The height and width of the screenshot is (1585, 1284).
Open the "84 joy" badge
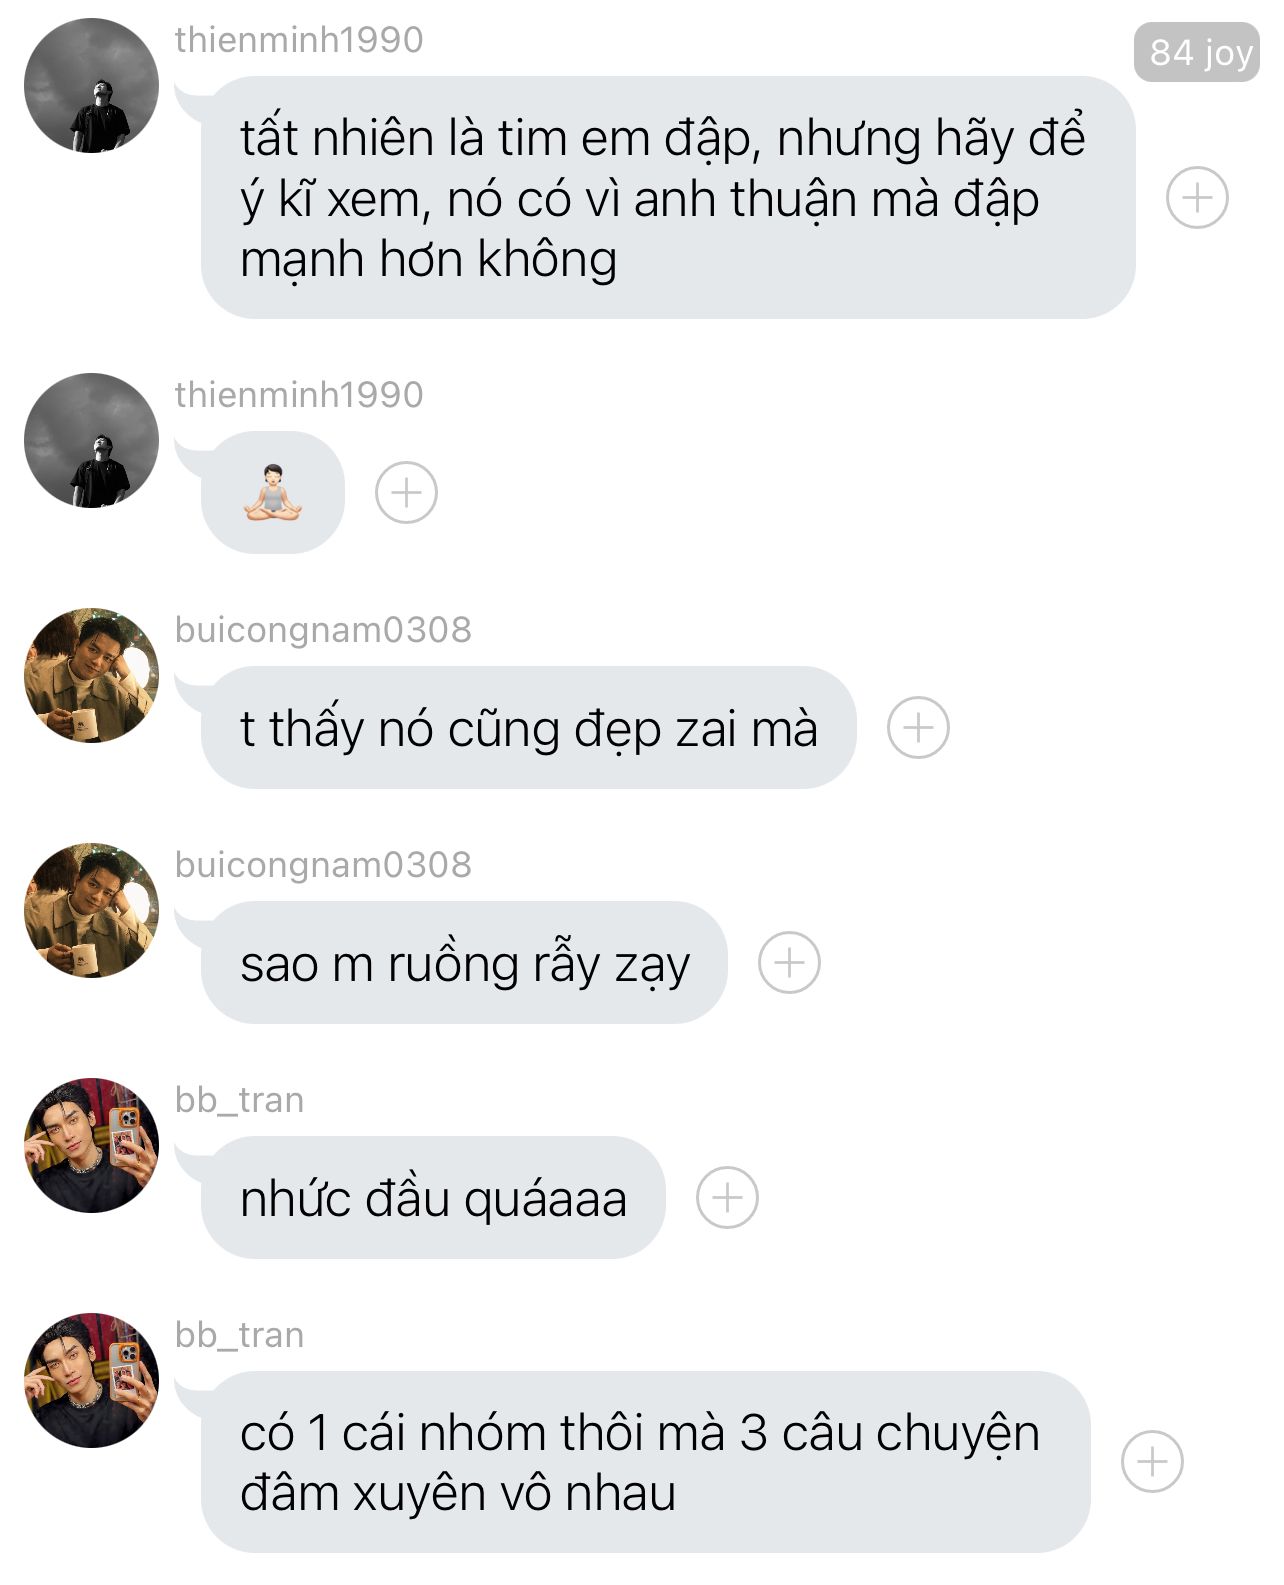tap(1197, 52)
